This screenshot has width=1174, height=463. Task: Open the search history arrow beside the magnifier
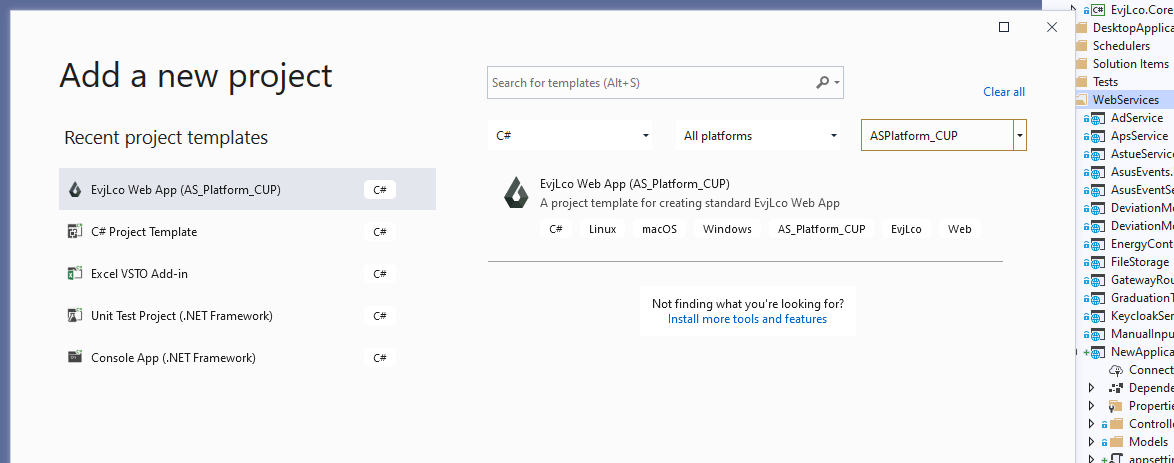[x=837, y=83]
